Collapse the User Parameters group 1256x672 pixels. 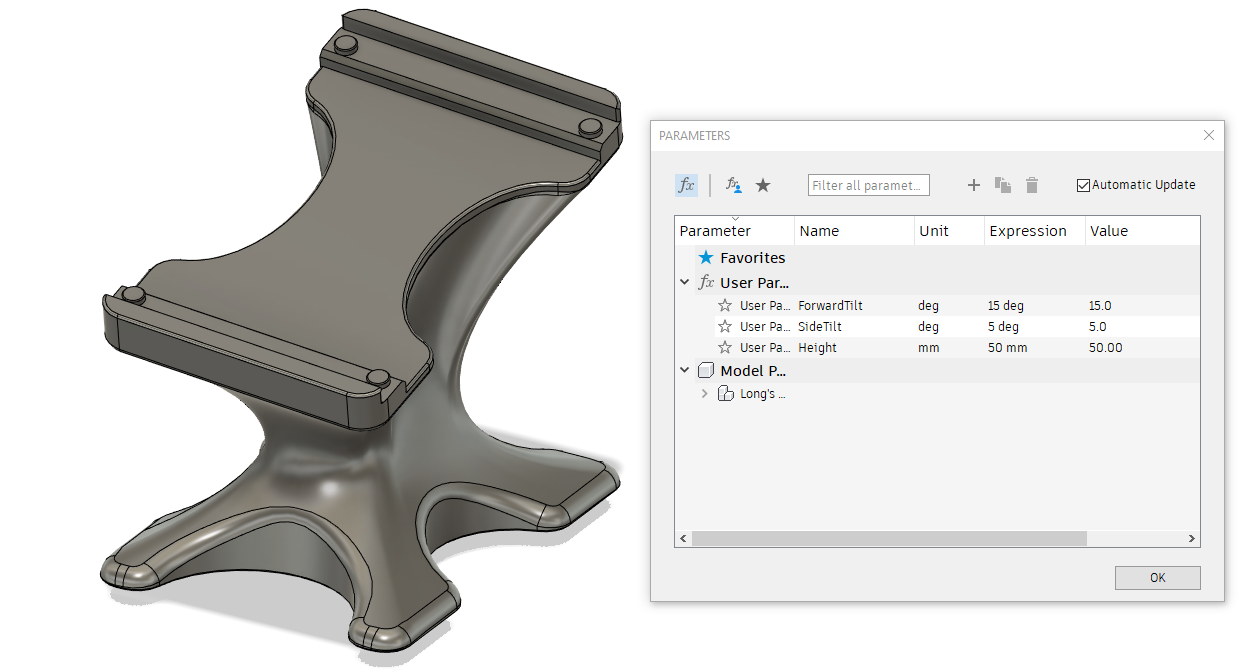coord(685,283)
